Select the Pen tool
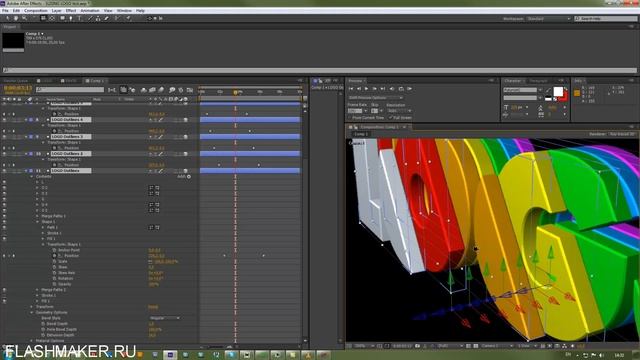 [71, 18]
